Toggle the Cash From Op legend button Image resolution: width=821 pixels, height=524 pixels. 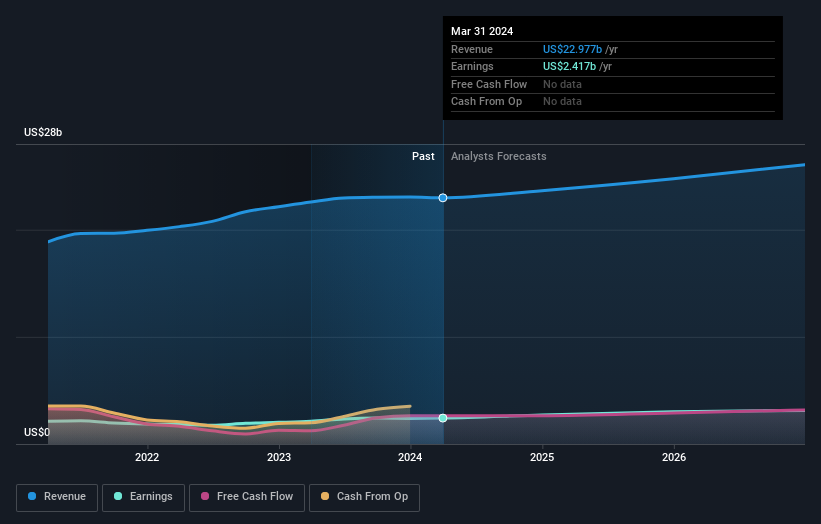click(x=364, y=497)
